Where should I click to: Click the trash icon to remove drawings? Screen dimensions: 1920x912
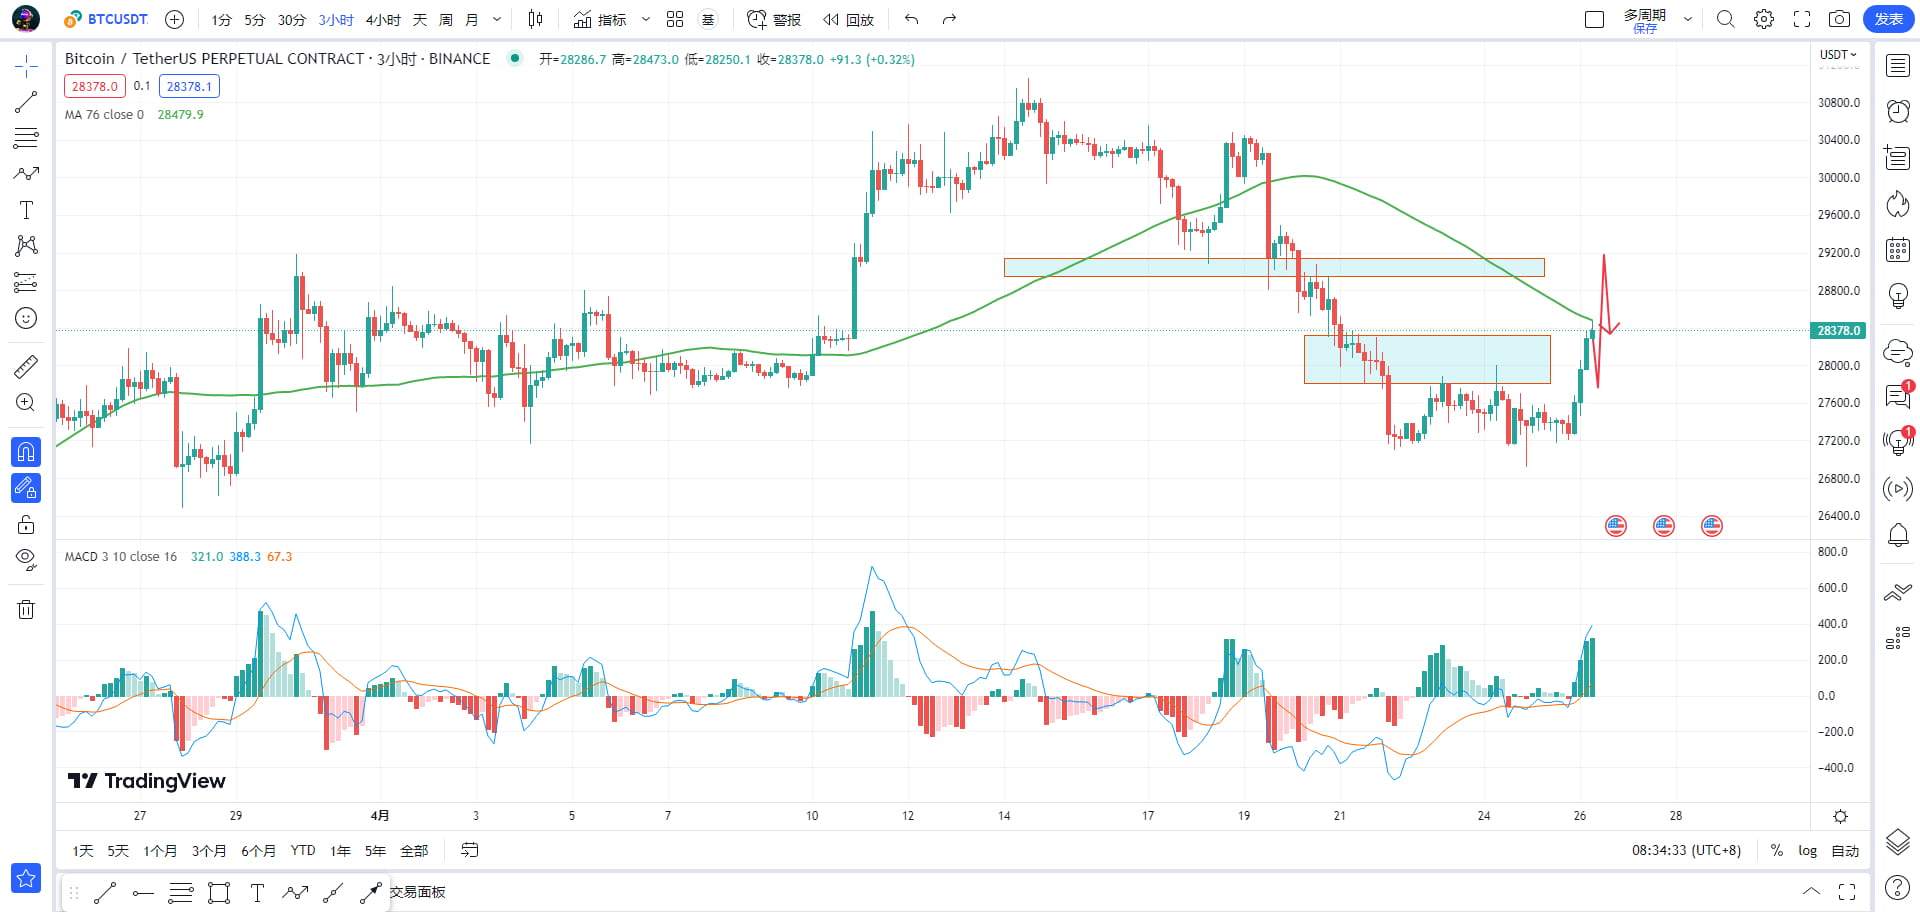tap(26, 609)
